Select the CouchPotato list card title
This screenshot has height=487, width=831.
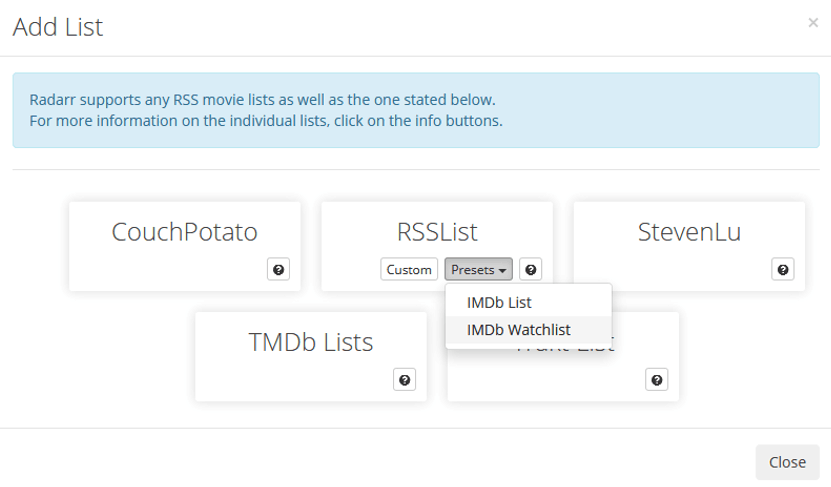point(184,232)
